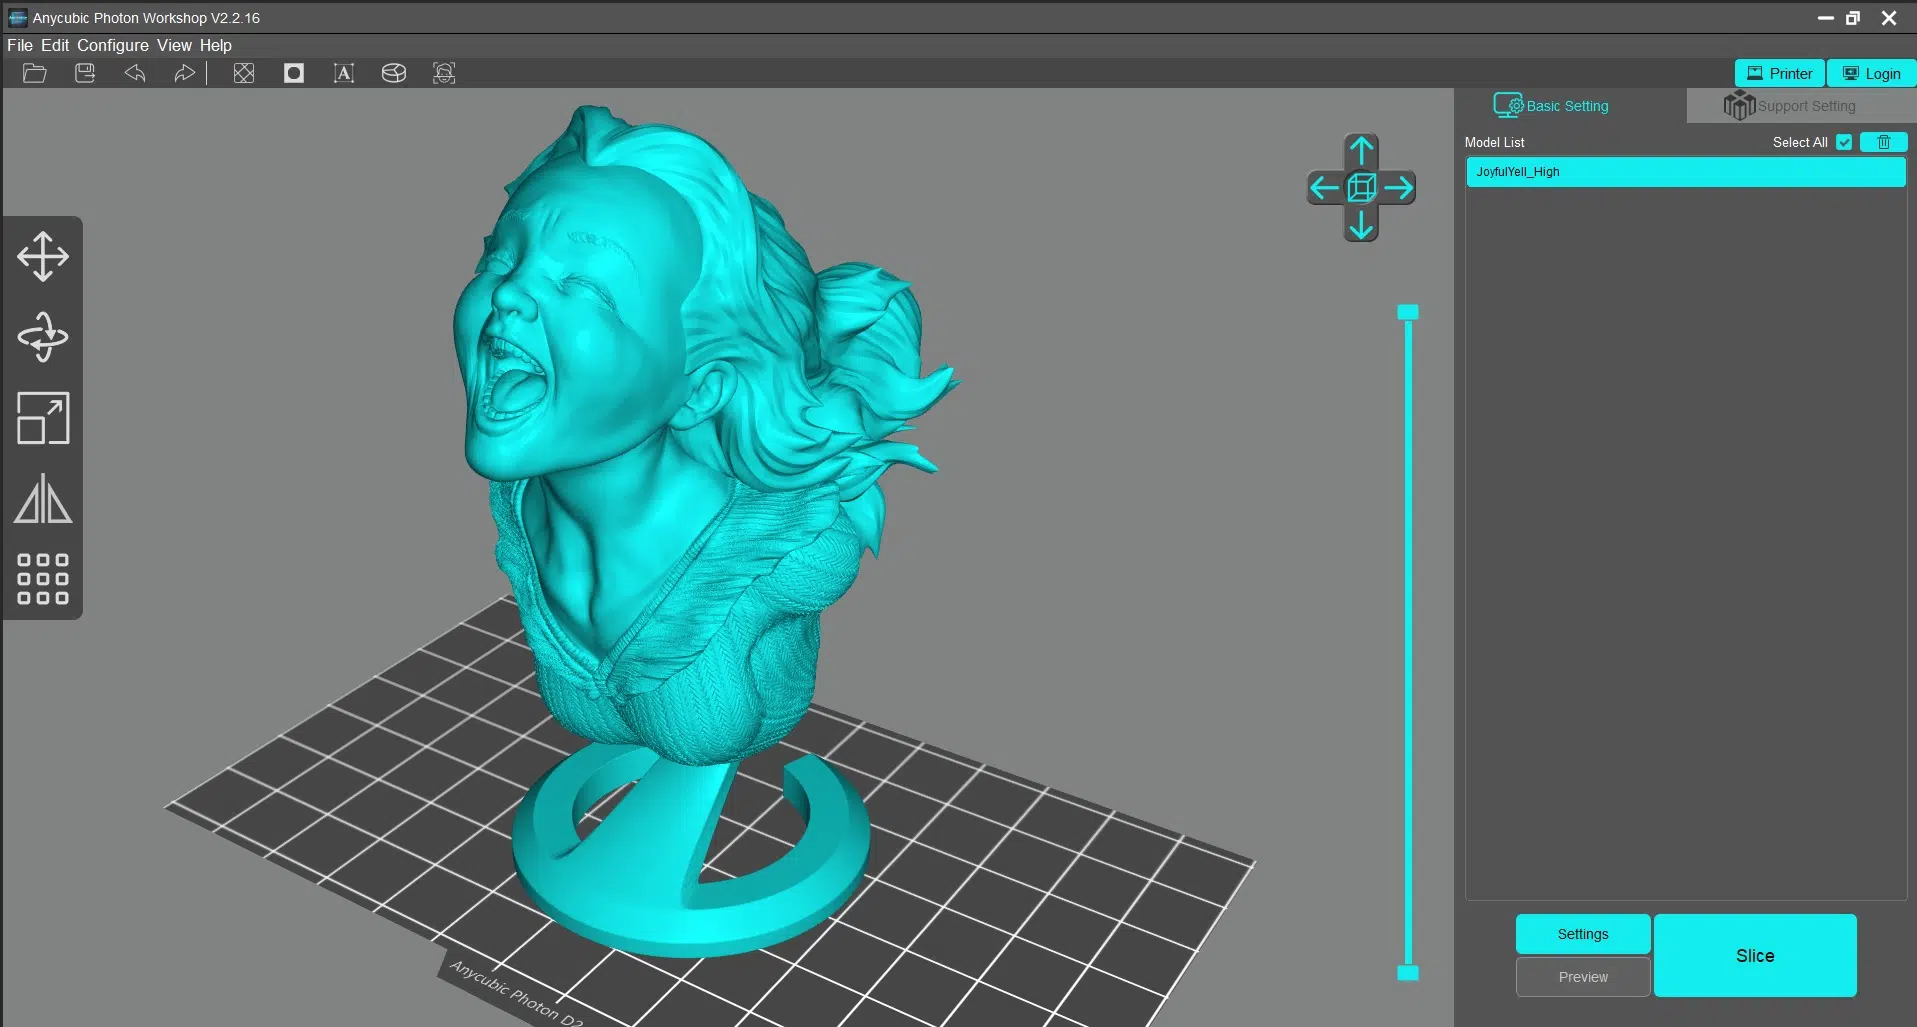Open the Settings button

click(x=1583, y=934)
